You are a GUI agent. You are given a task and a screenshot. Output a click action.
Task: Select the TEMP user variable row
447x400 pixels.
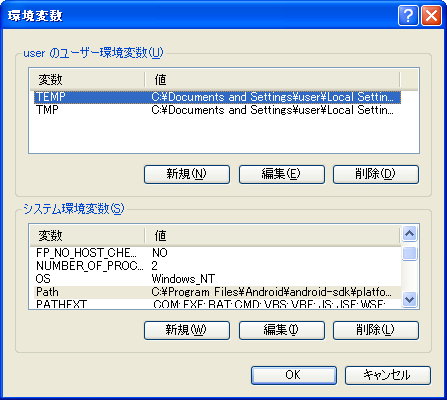pos(217,97)
